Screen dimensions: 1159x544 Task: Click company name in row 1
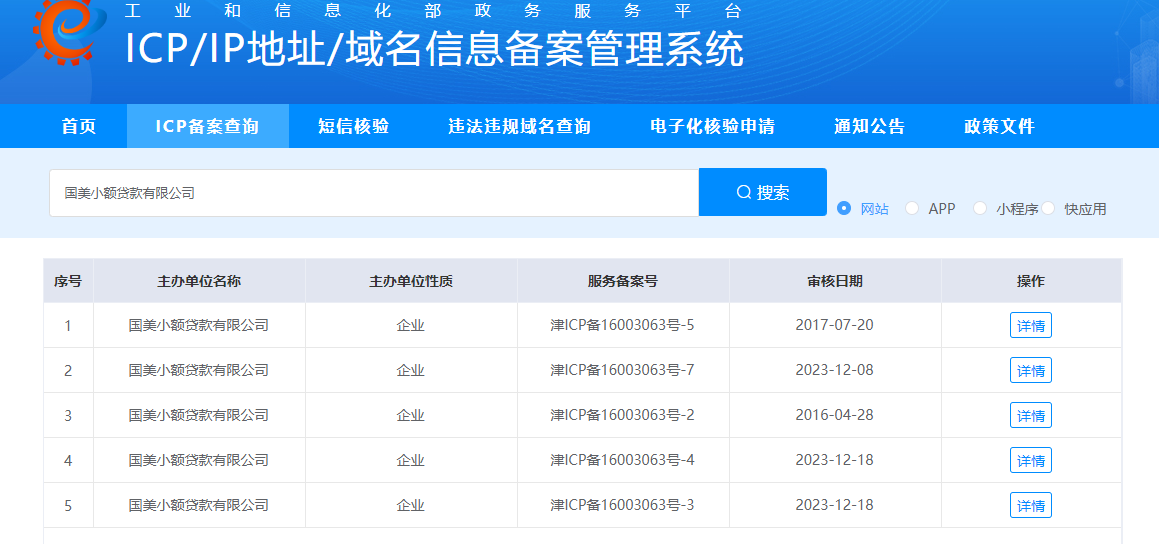tap(199, 325)
